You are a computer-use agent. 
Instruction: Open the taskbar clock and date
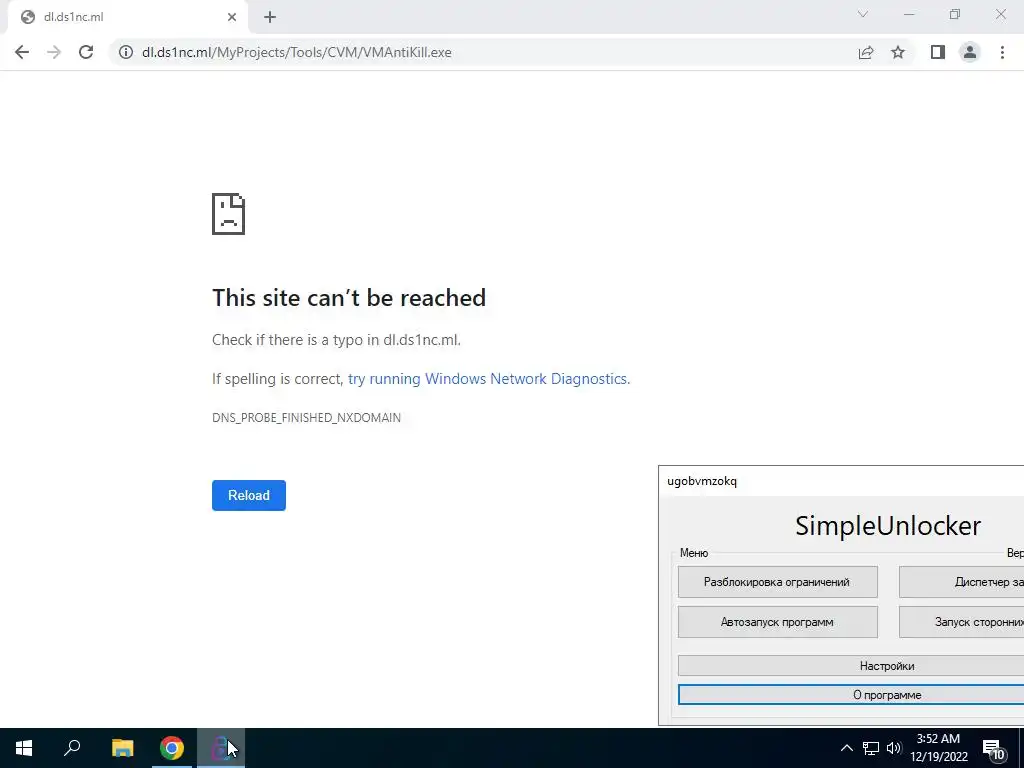tap(938, 748)
